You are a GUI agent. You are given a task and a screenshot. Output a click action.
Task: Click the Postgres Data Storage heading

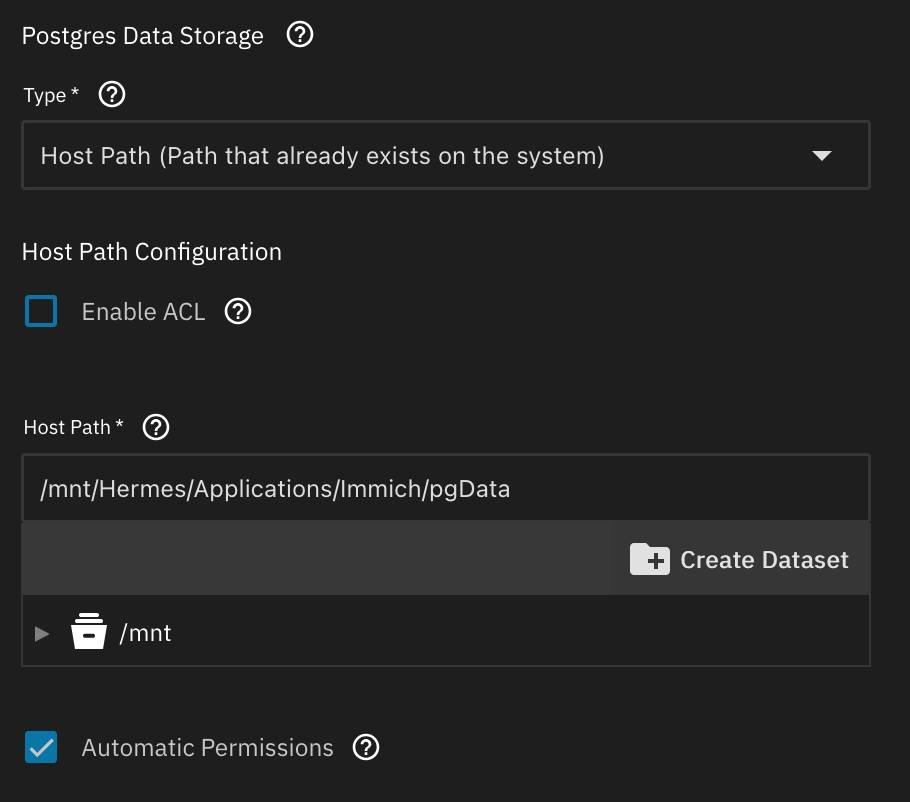pos(143,37)
